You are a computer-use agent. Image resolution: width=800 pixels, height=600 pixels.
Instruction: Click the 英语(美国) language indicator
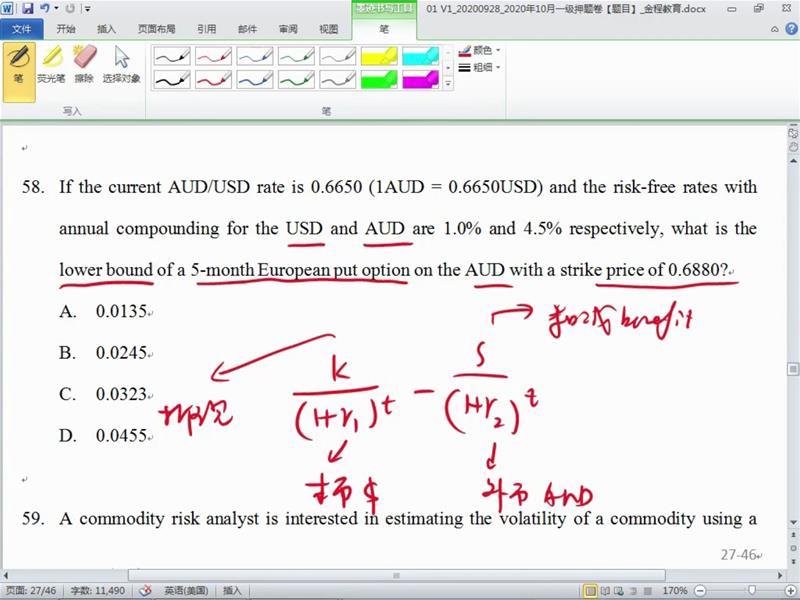(x=187, y=591)
